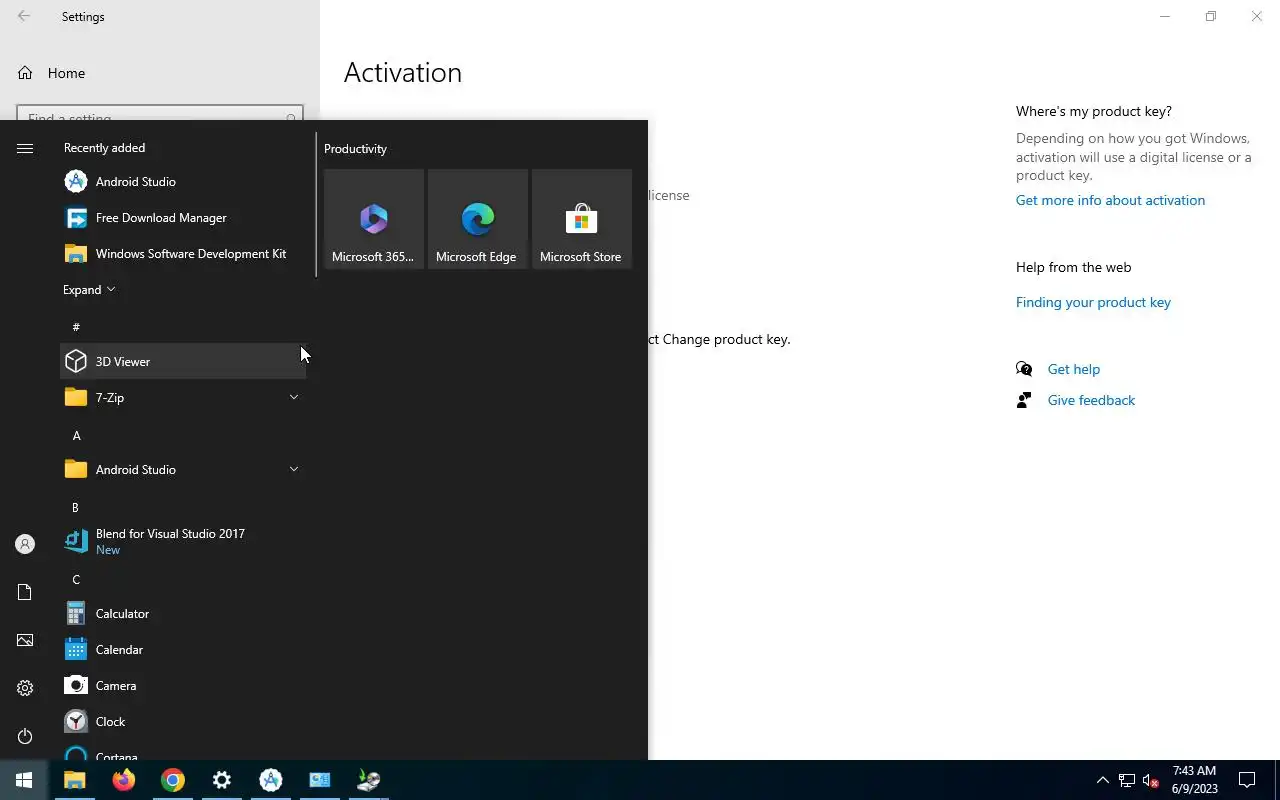Open Camera app

point(183,686)
